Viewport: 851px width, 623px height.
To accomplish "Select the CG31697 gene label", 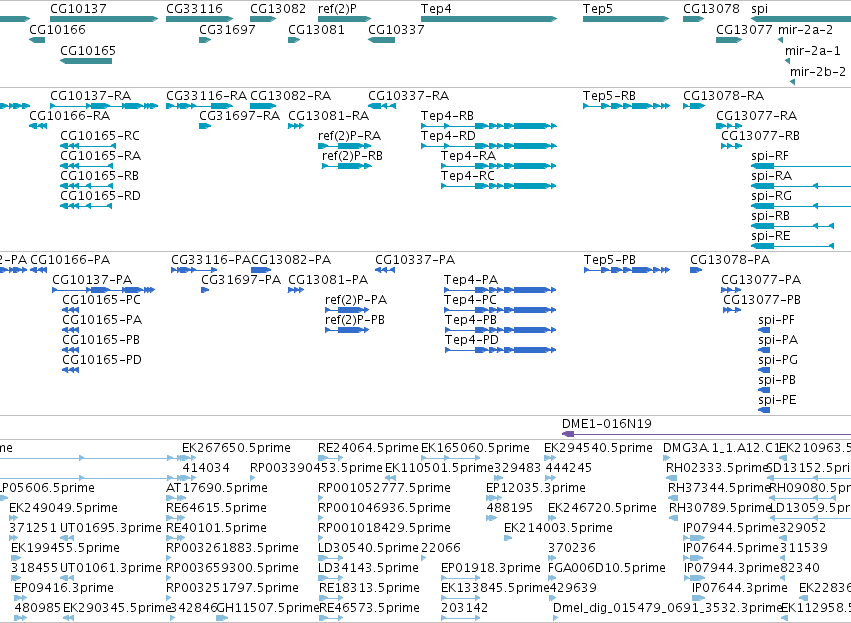I will click(x=227, y=29).
